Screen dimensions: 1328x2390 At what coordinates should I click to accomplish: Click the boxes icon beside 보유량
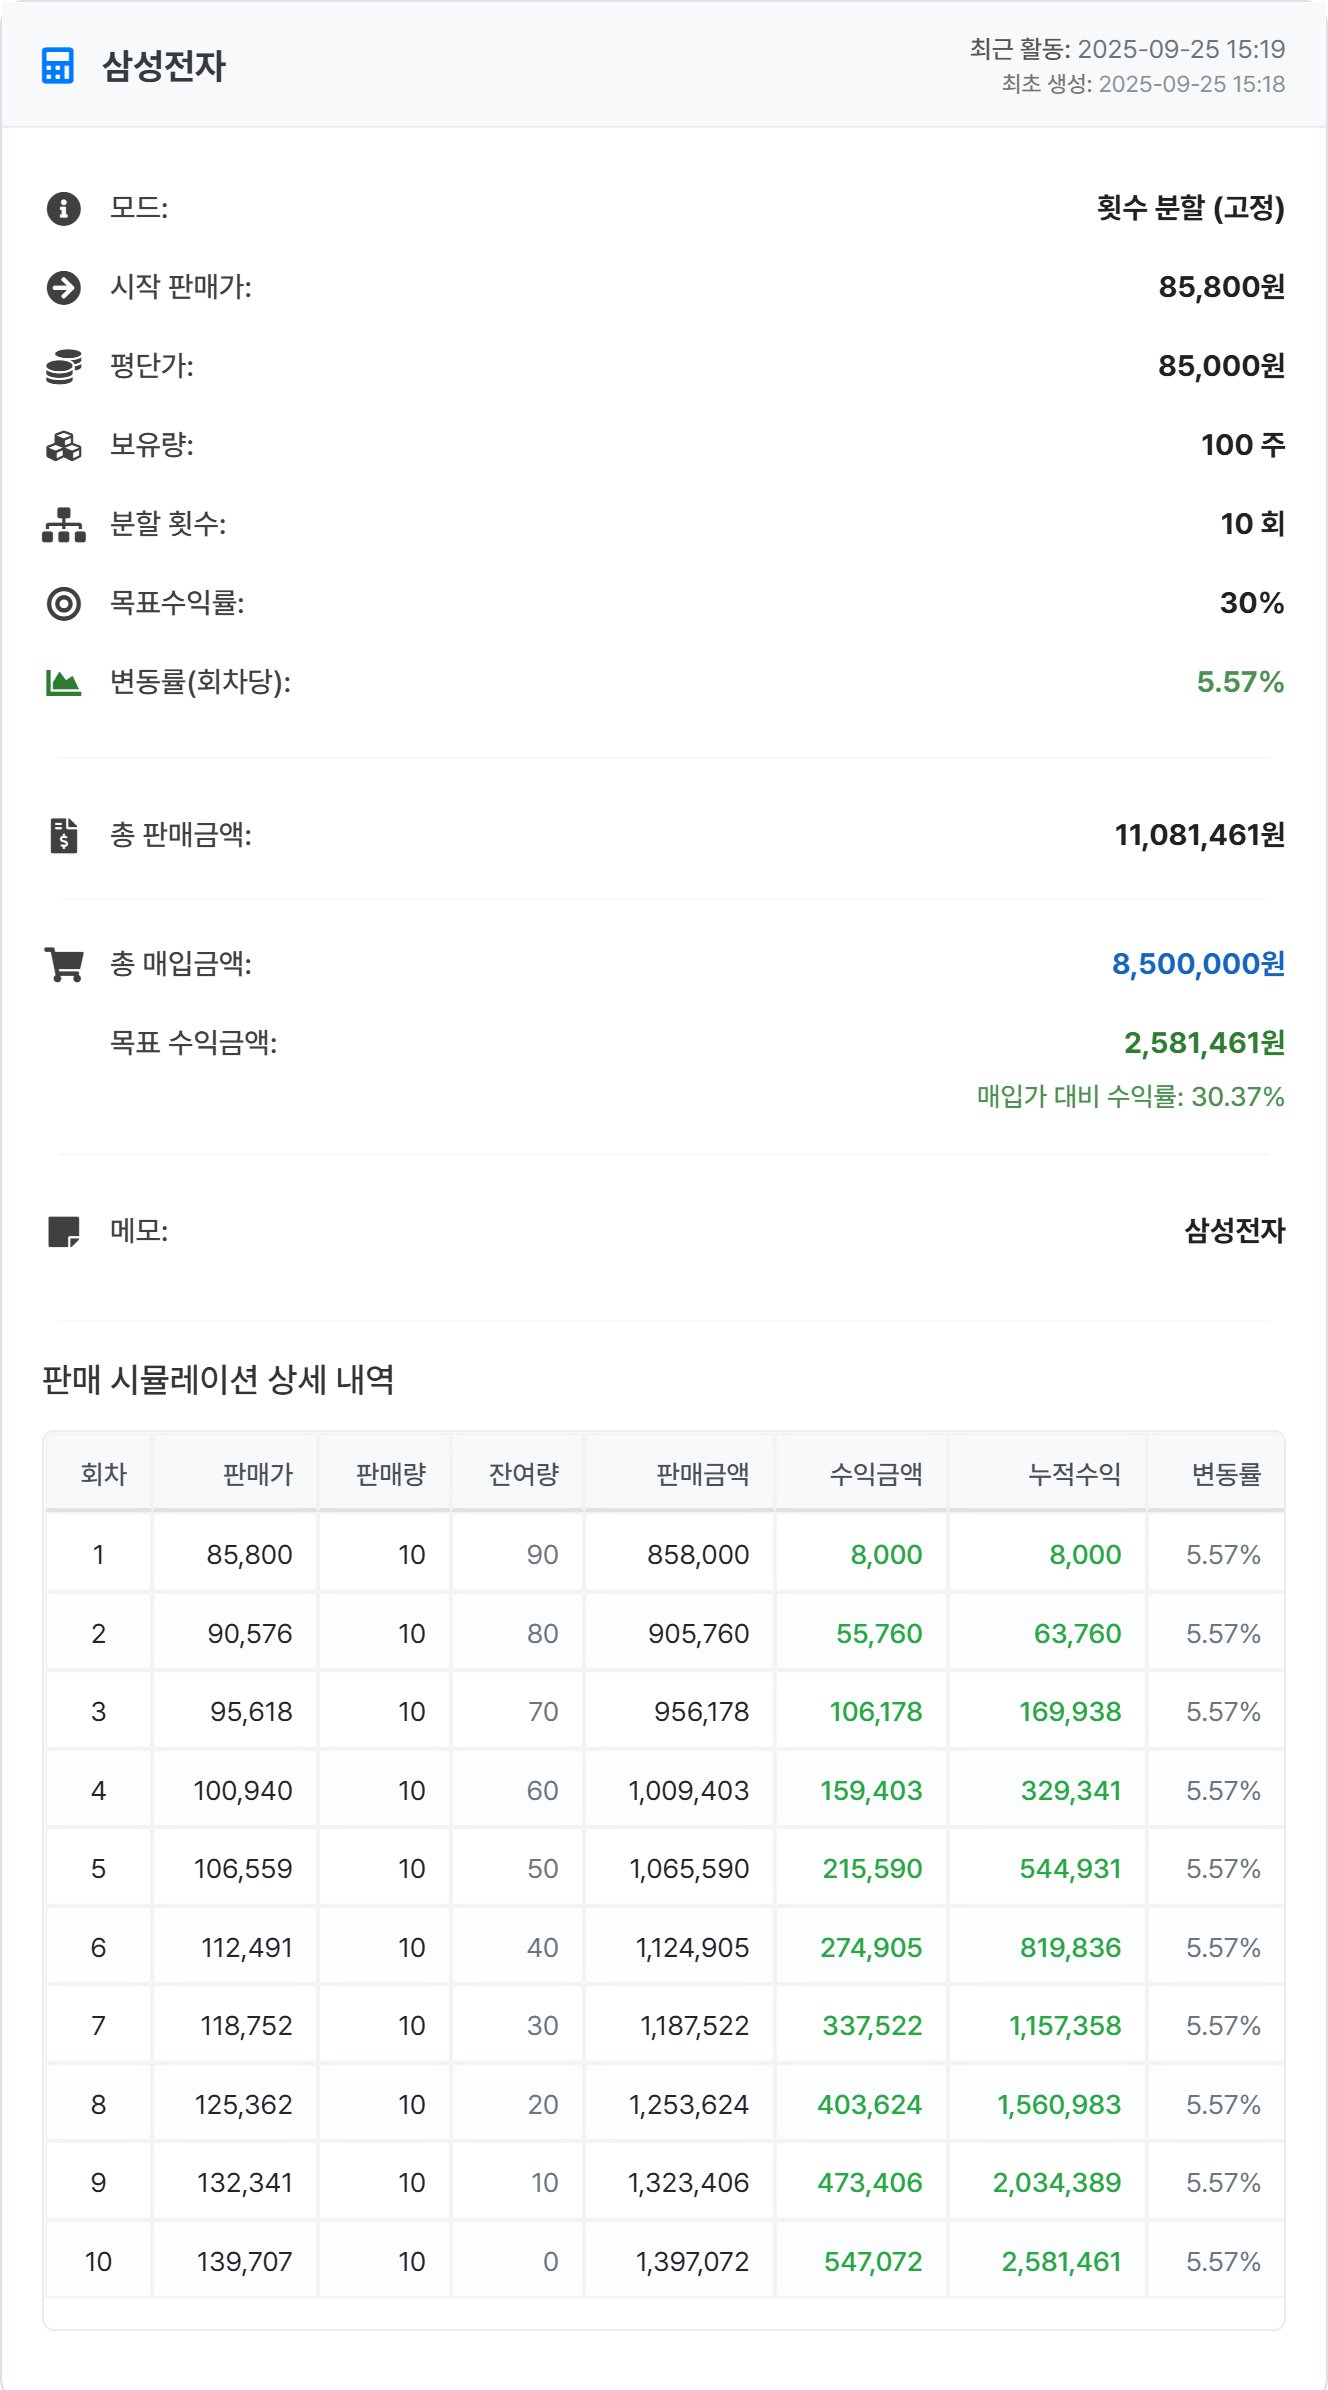coord(64,446)
